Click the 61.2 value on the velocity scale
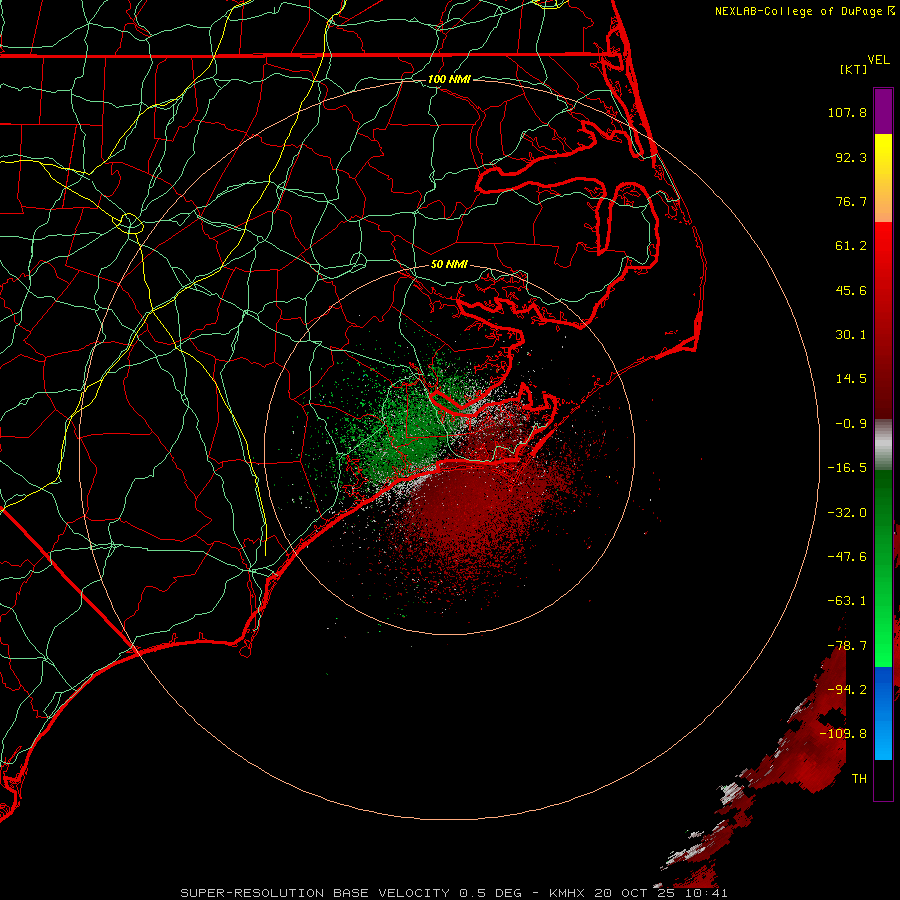The width and height of the screenshot is (900, 900). (x=851, y=246)
